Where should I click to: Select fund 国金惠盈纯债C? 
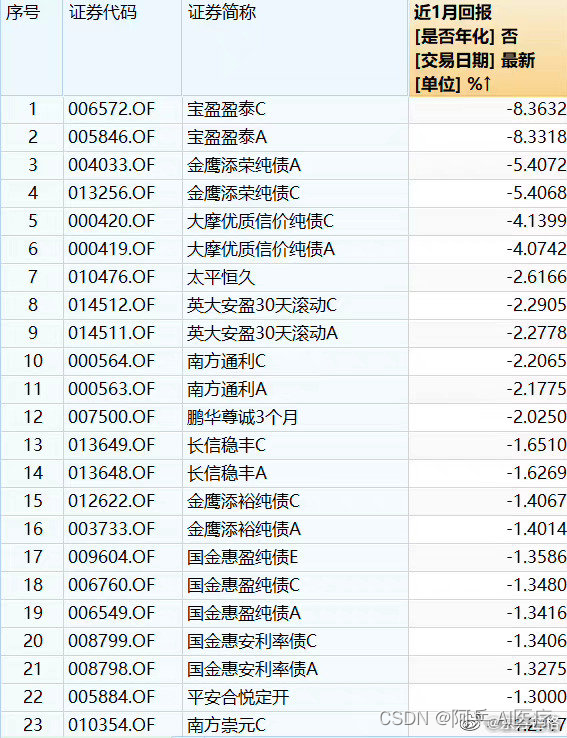[x=243, y=585]
